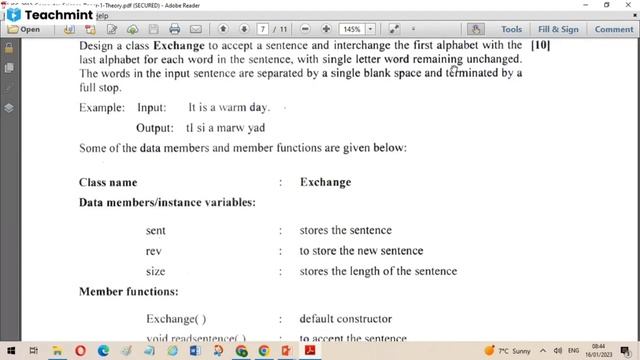Open the Tools pane

tap(511, 29)
